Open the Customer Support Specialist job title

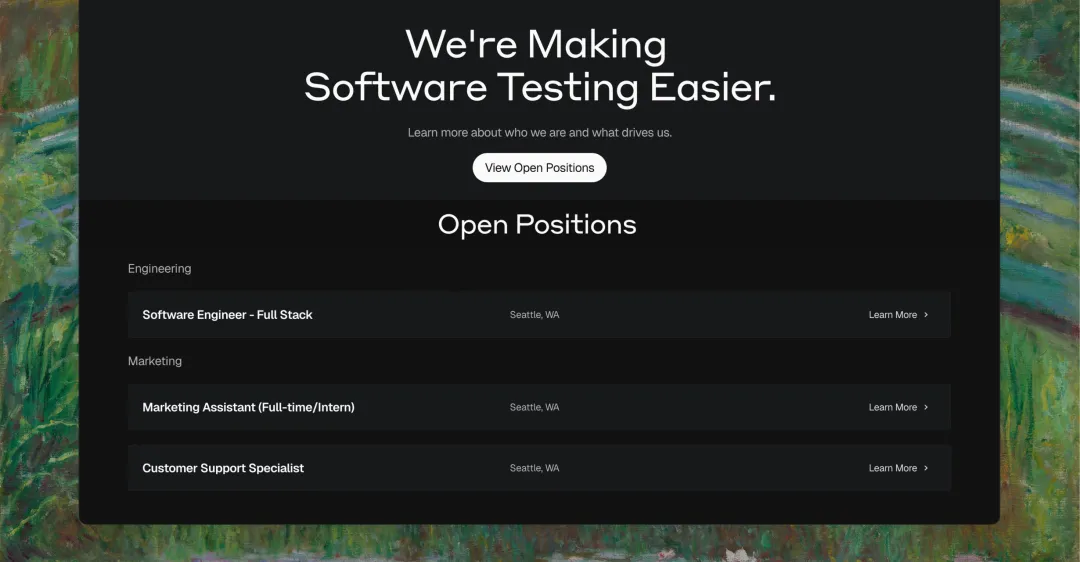pyautogui.click(x=223, y=468)
